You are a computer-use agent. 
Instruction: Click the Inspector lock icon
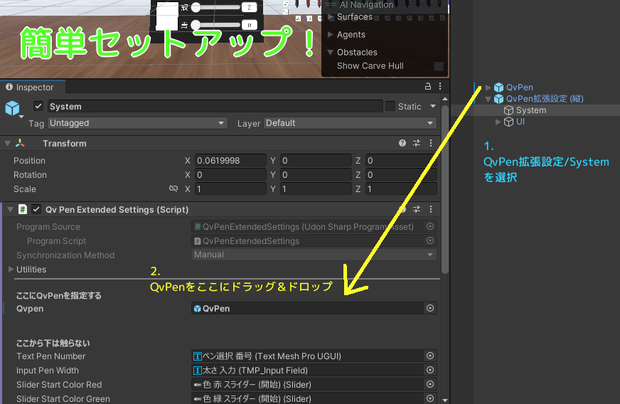[427, 86]
